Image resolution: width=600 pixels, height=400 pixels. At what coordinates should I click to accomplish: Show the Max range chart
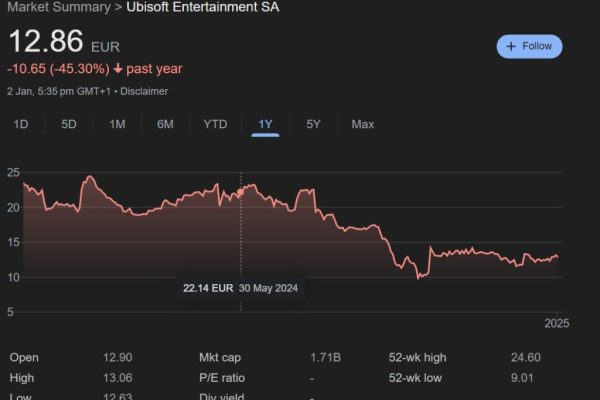(363, 124)
